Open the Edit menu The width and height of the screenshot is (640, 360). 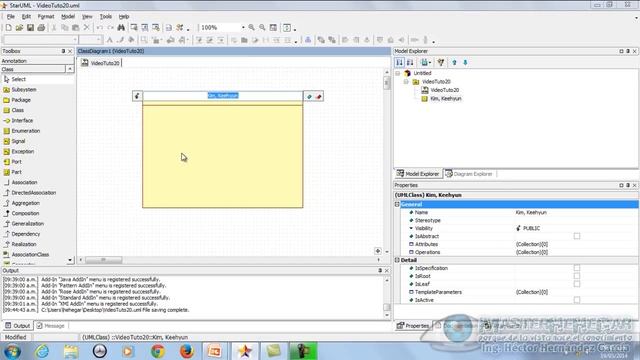click(26, 17)
